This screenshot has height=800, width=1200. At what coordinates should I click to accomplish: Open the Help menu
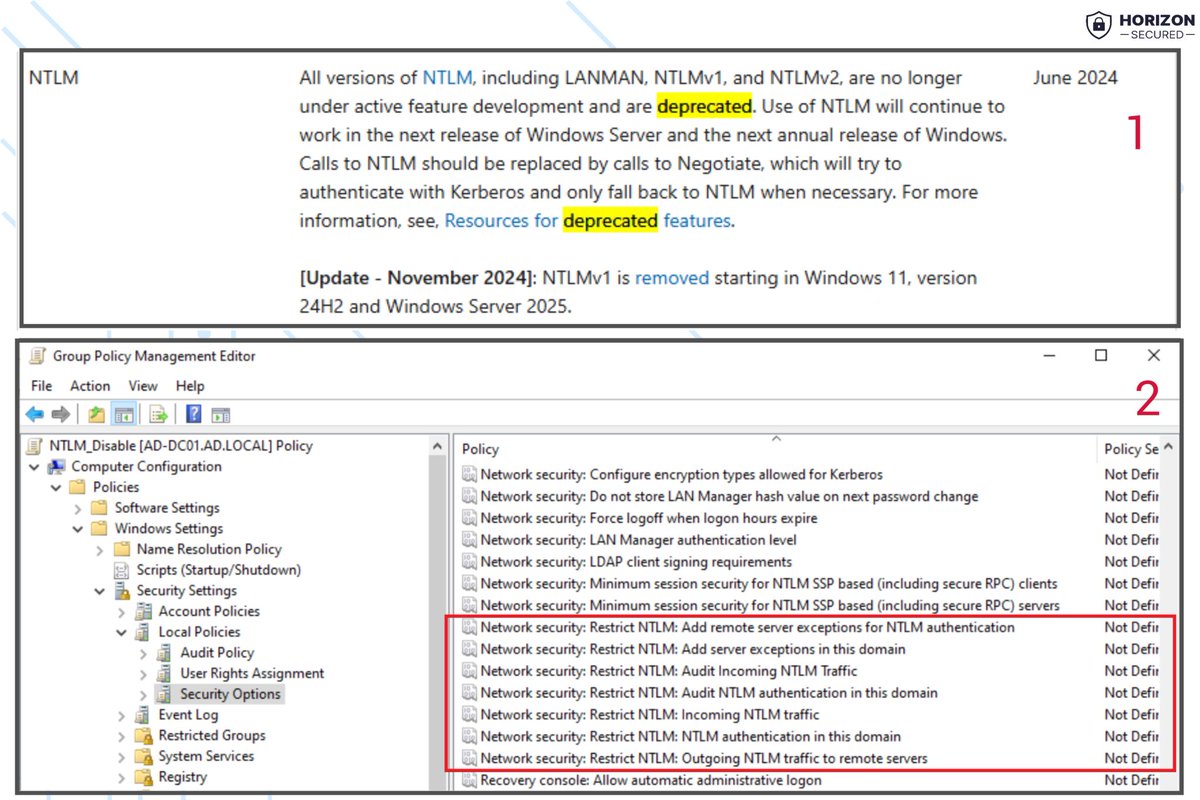pos(190,386)
